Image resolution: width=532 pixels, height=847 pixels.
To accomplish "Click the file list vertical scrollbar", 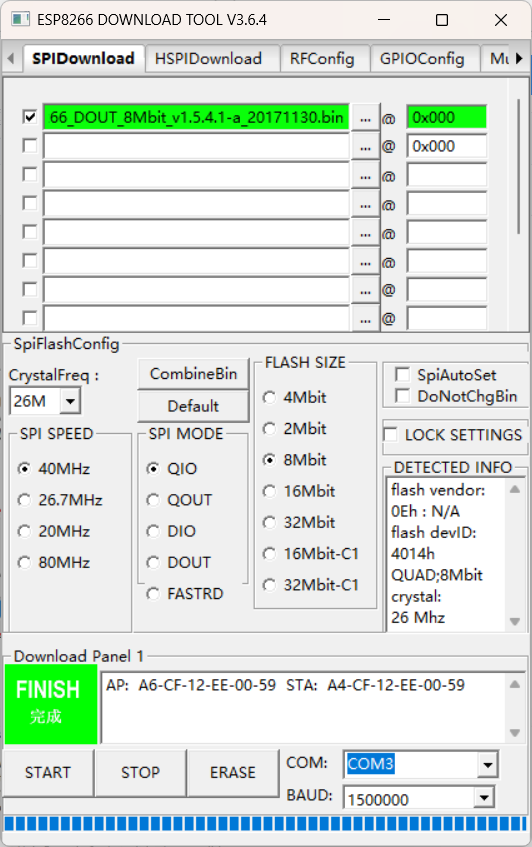I will [518, 166].
